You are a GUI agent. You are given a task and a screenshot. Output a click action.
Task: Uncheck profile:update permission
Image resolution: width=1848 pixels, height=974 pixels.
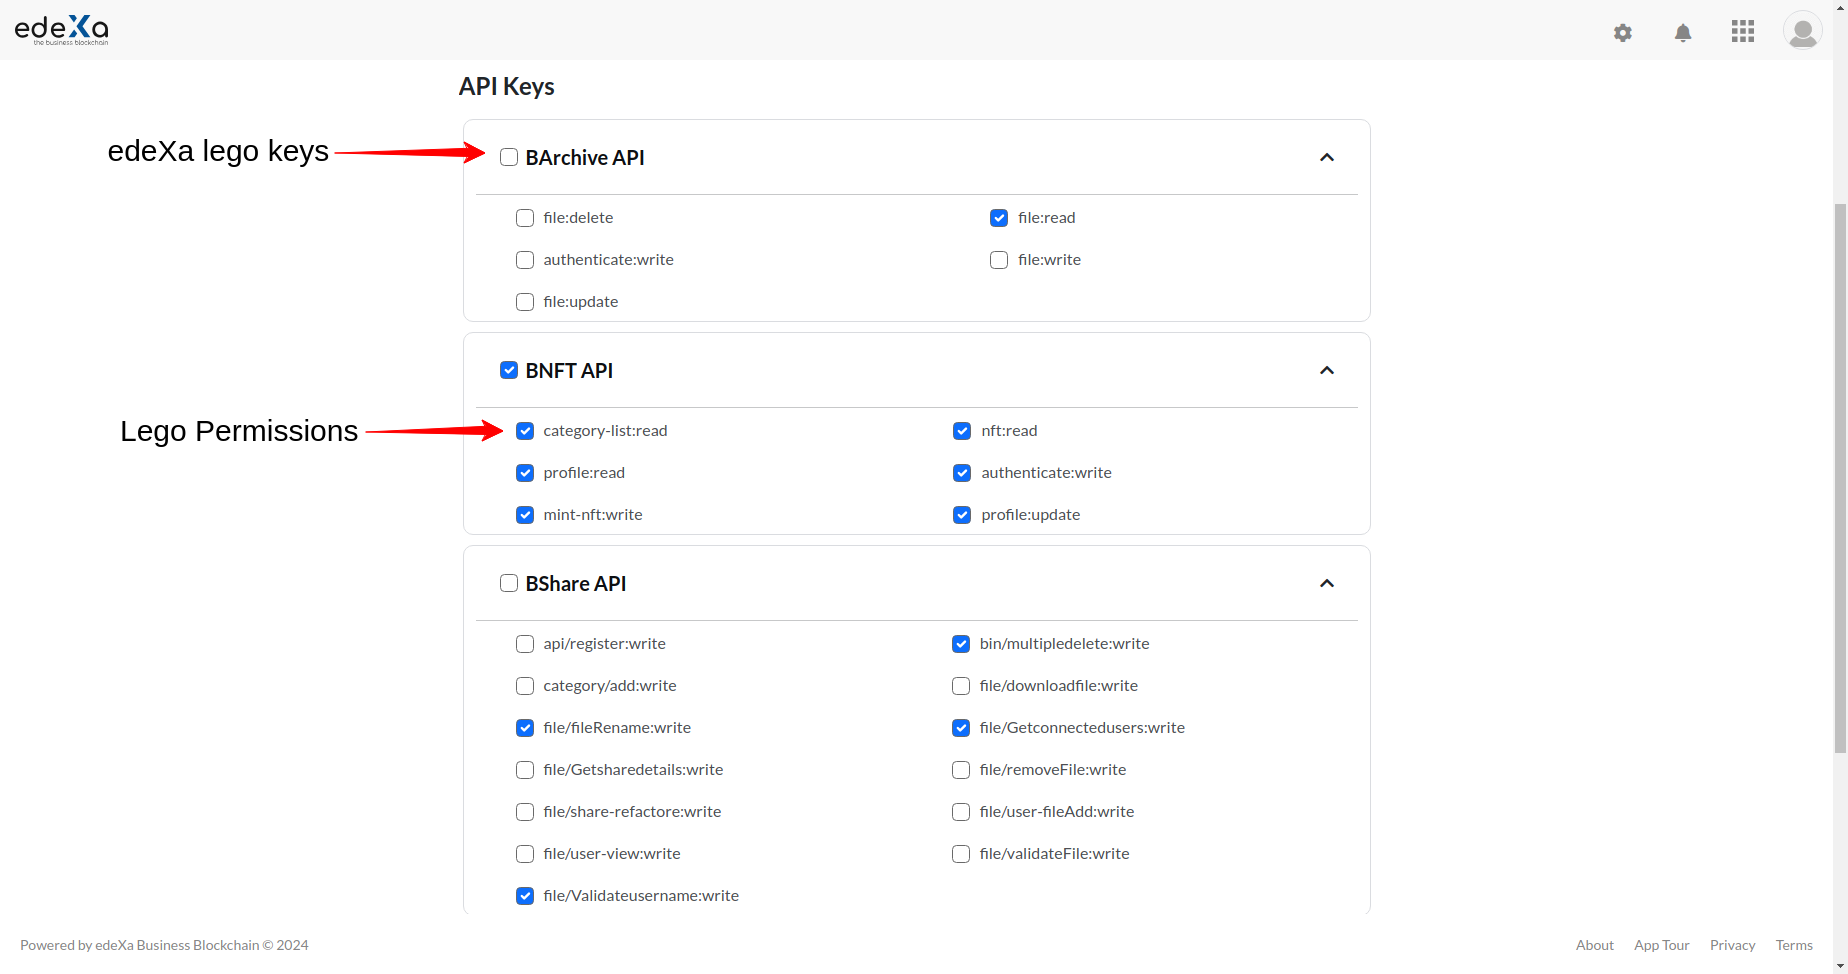click(962, 515)
